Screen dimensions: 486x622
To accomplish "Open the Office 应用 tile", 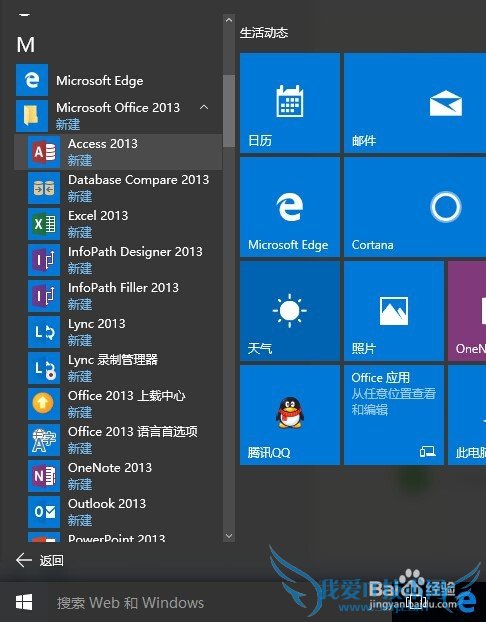I will tap(394, 415).
